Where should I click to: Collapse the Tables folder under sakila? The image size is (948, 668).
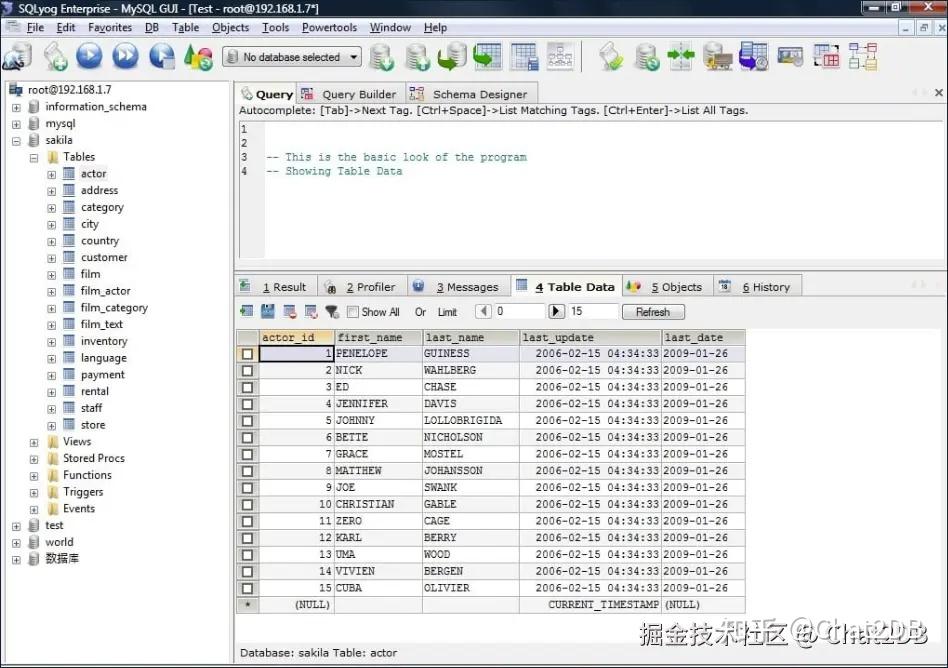point(33,157)
